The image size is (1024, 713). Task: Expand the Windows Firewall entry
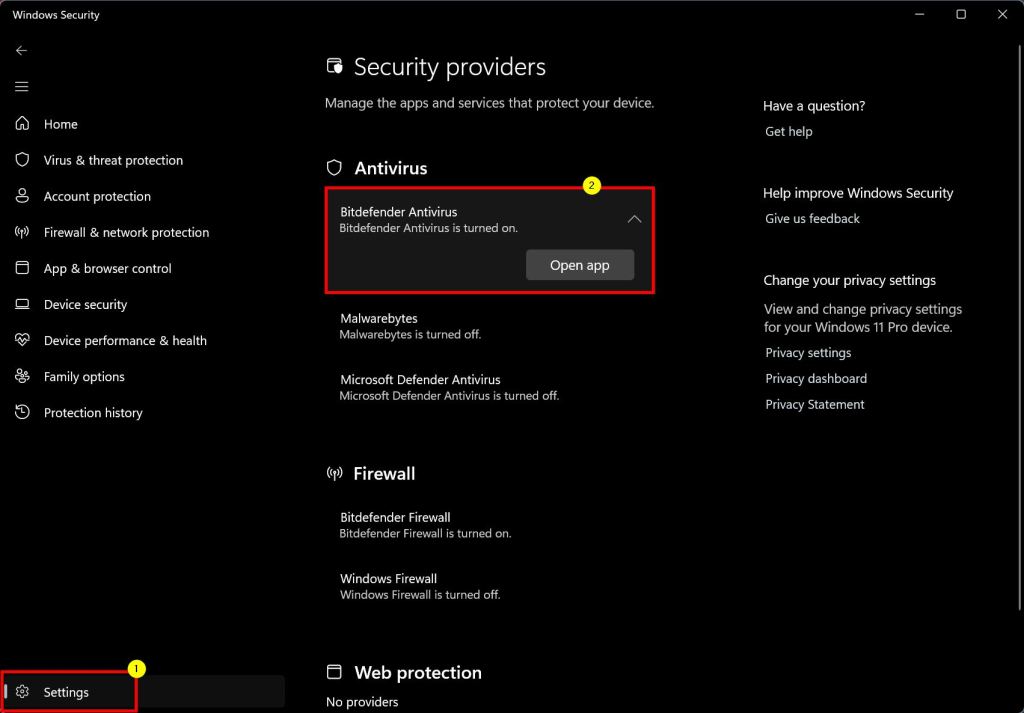click(490, 586)
